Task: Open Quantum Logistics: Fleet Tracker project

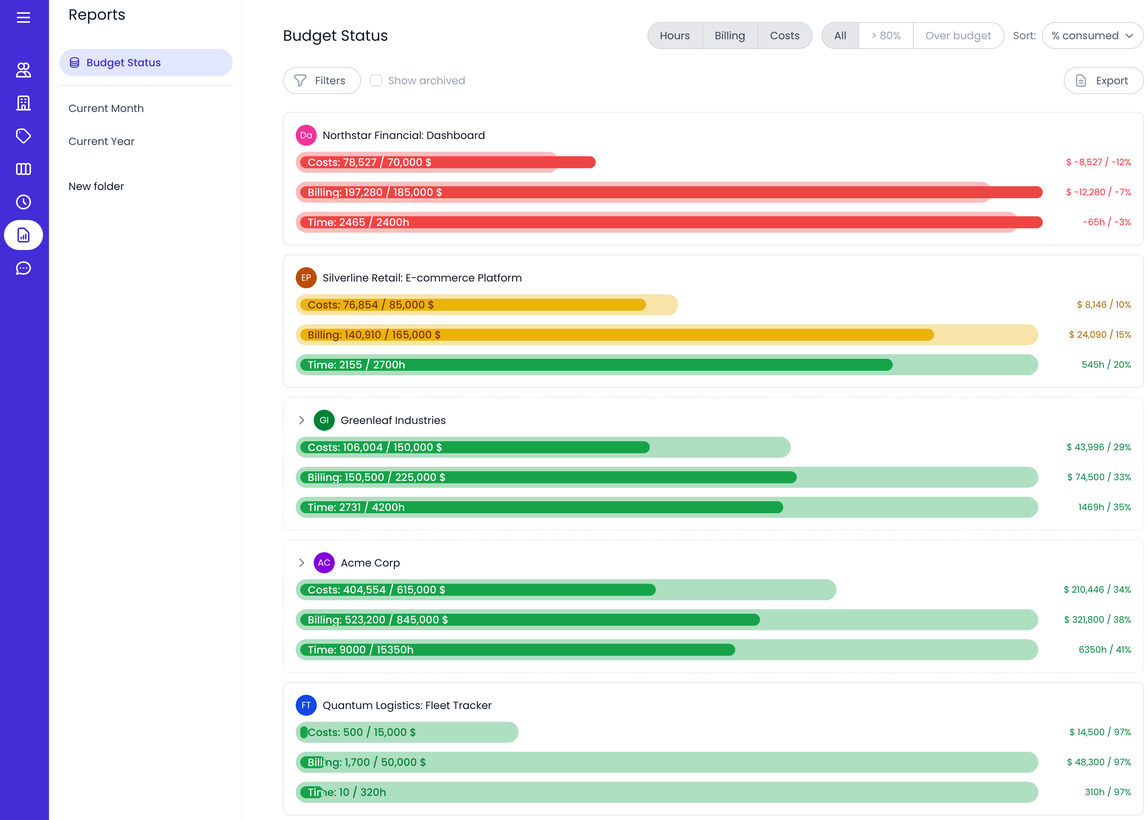Action: point(407,706)
